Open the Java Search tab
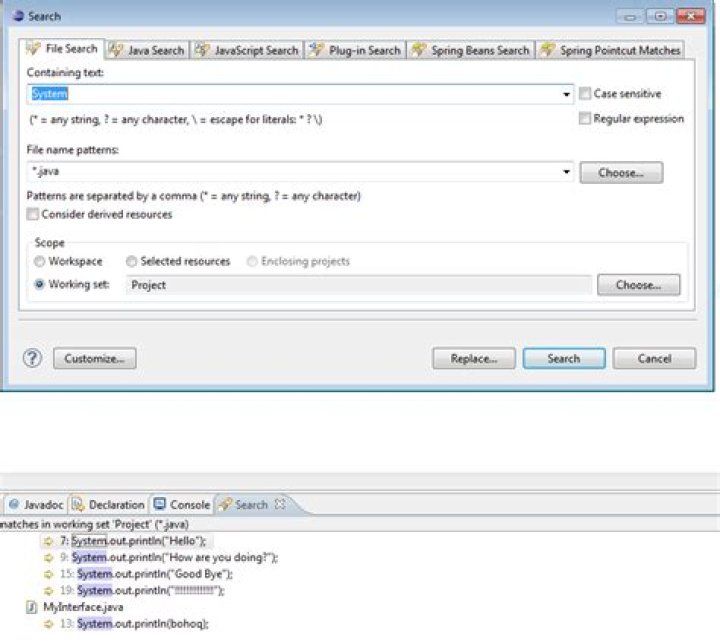This screenshot has width=720, height=643. pos(147,50)
